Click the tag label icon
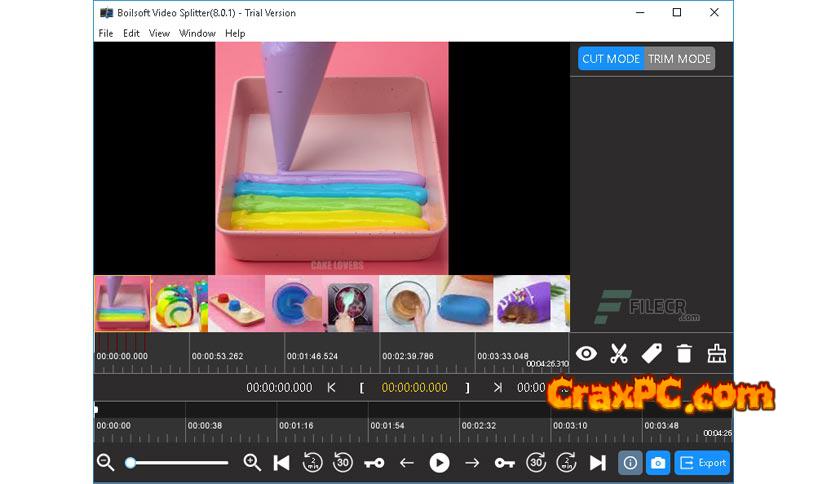The height and width of the screenshot is (484, 836). click(651, 353)
